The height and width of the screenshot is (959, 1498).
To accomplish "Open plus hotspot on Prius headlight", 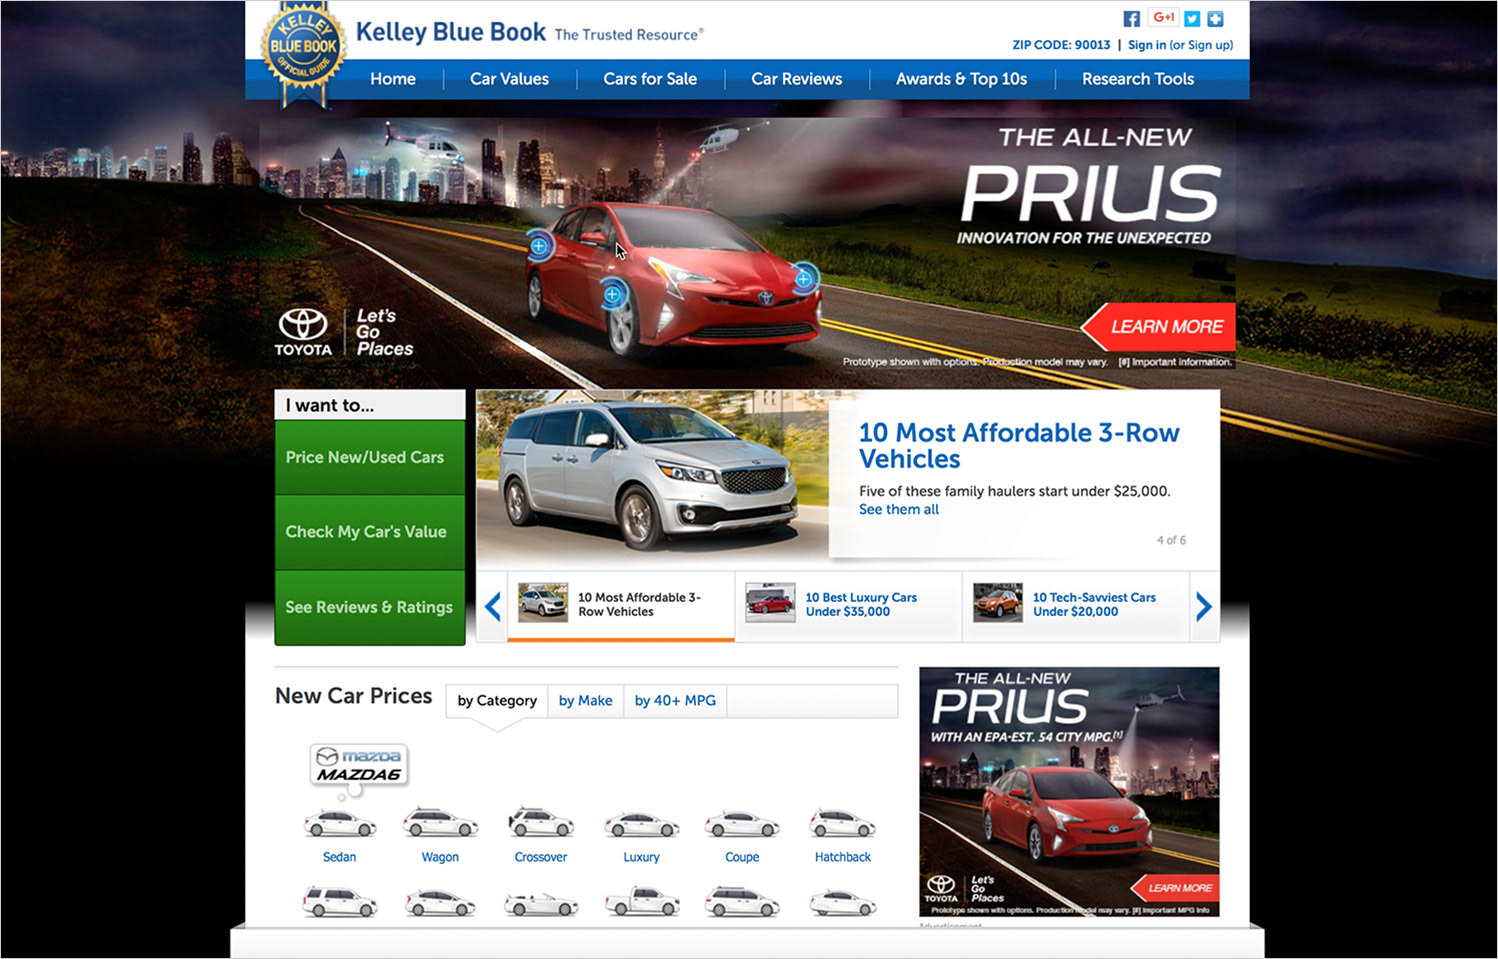I will (804, 279).
